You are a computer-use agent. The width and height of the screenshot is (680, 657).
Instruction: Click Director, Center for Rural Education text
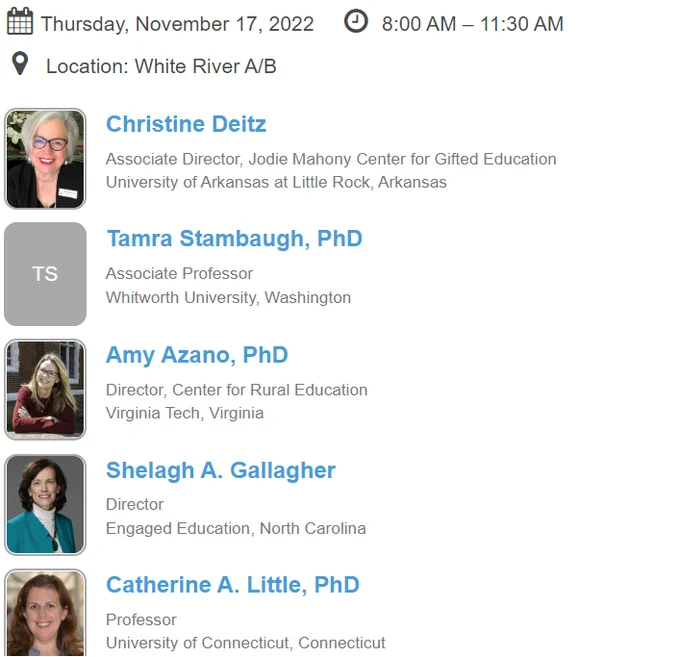237,390
